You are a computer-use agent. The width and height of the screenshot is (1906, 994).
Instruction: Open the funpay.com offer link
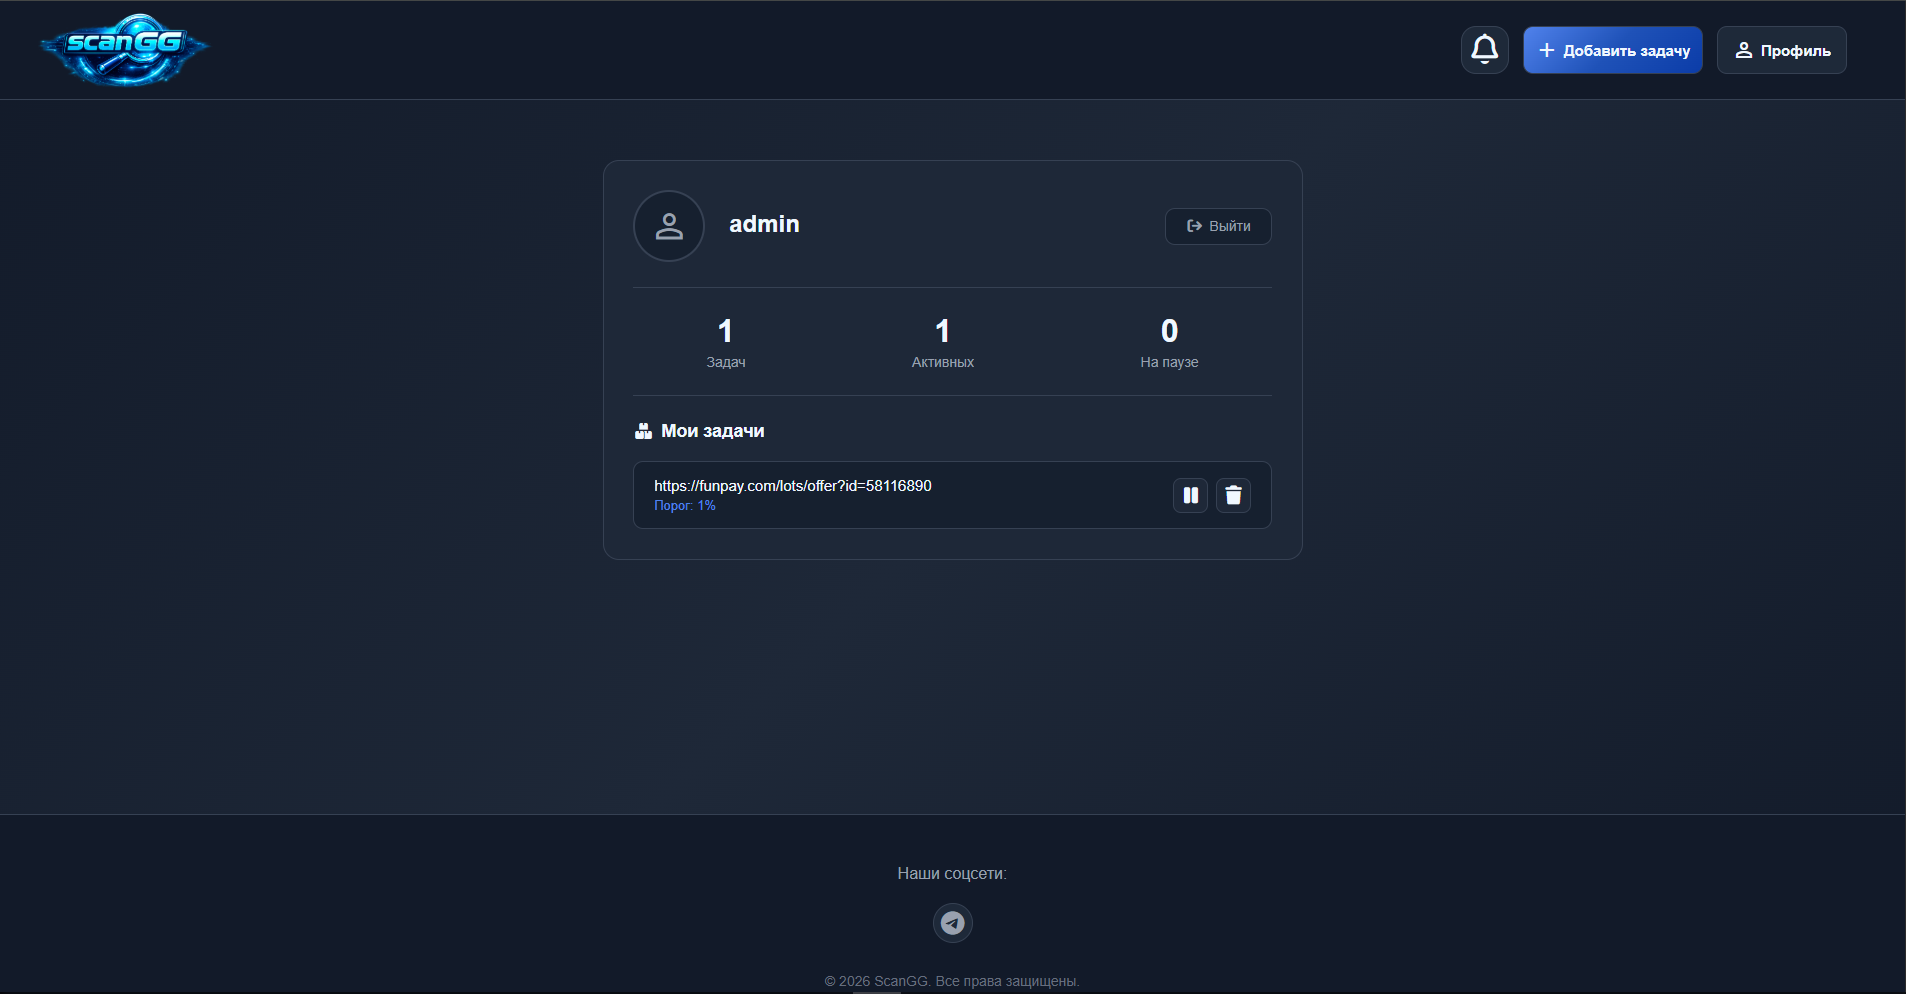pyautogui.click(x=792, y=486)
